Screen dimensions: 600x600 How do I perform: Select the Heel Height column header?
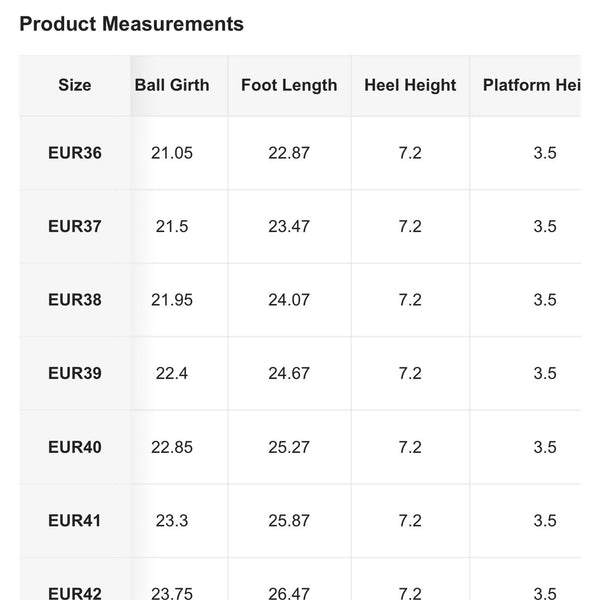tap(410, 85)
